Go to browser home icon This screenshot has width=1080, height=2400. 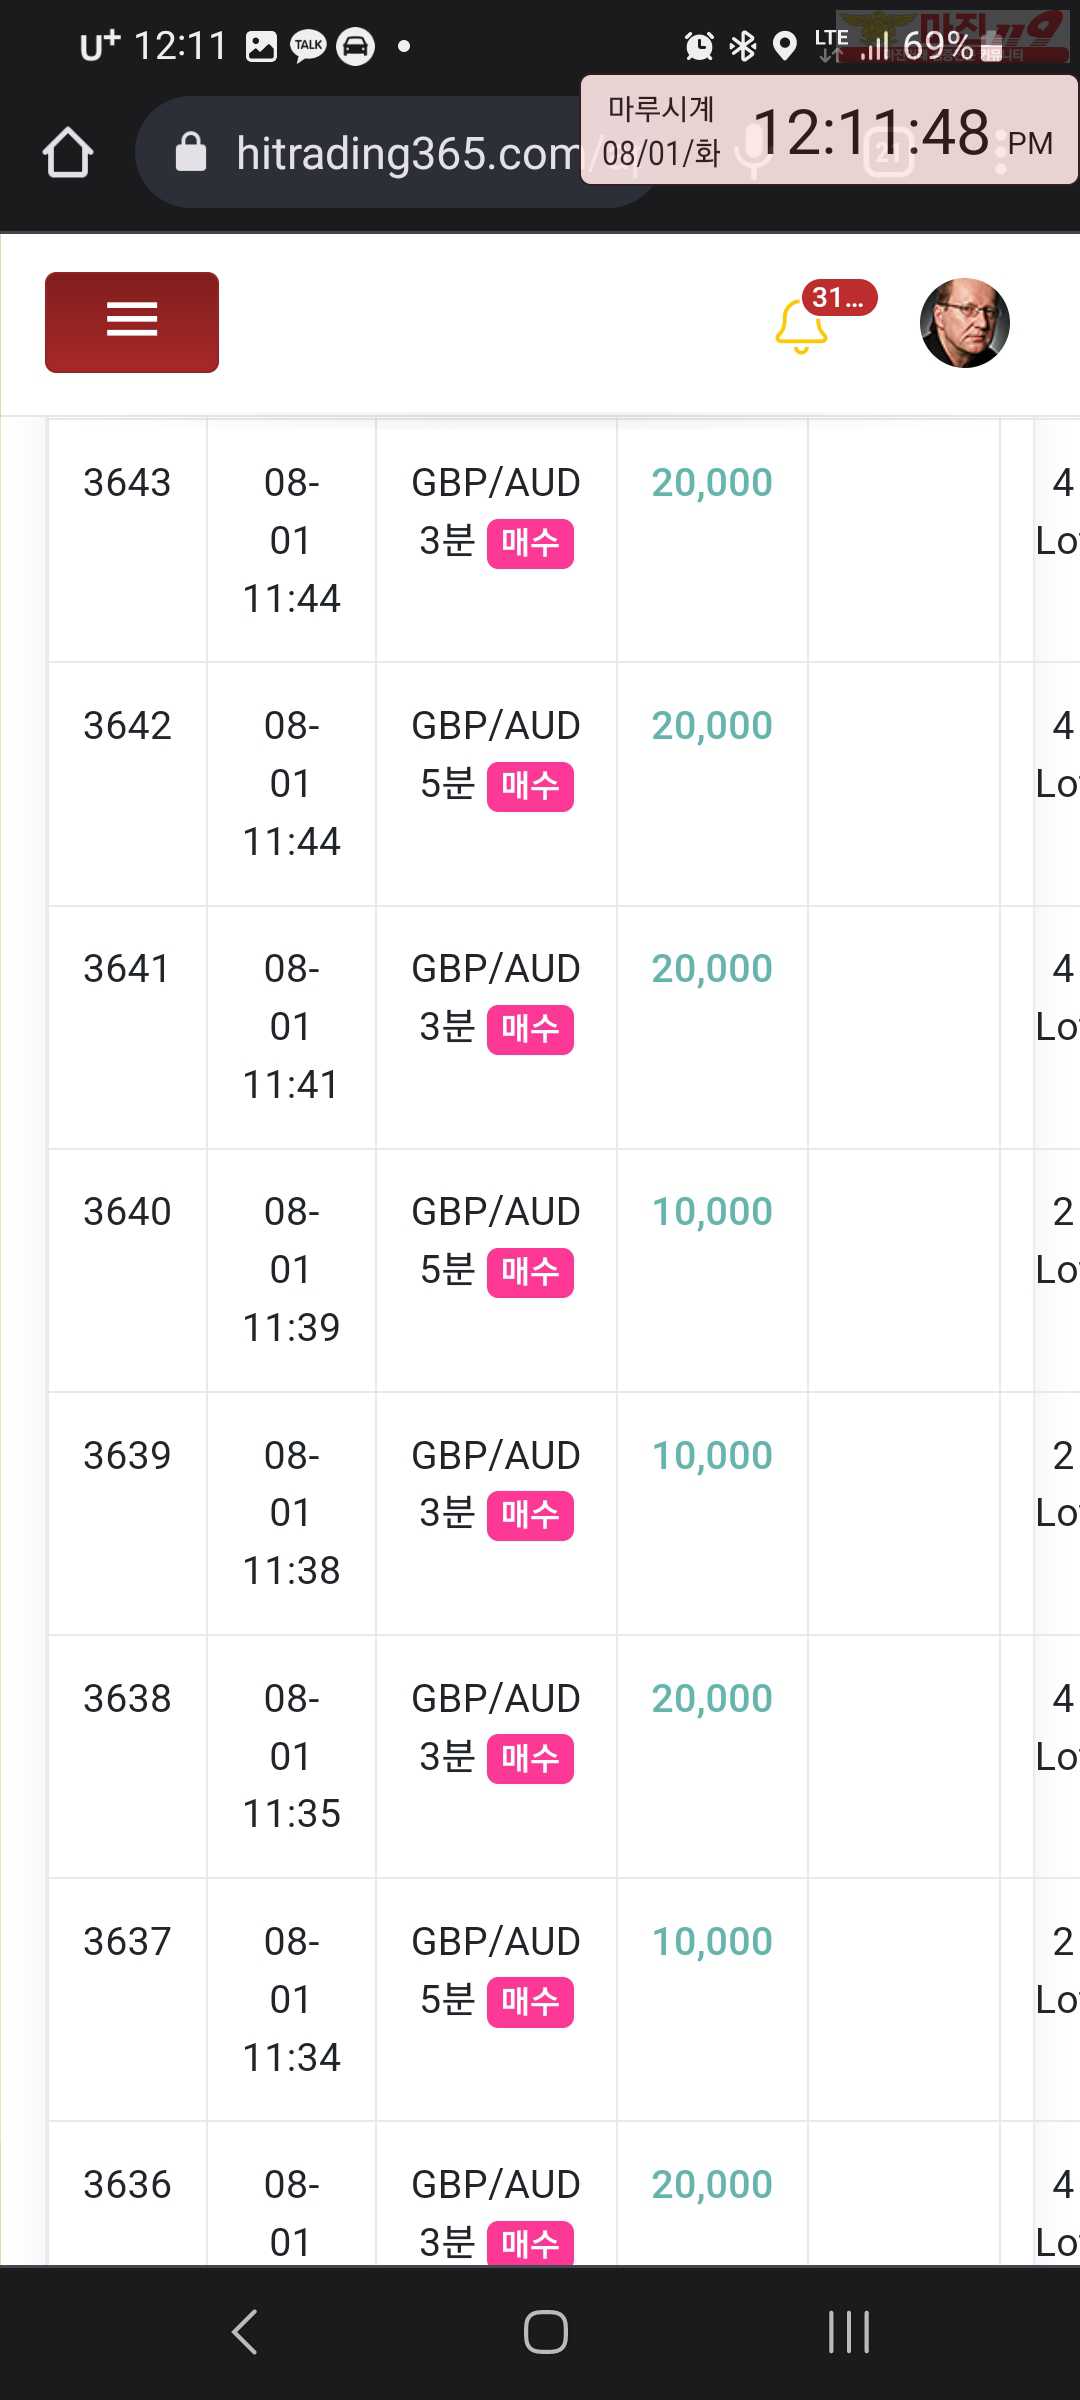point(68,152)
